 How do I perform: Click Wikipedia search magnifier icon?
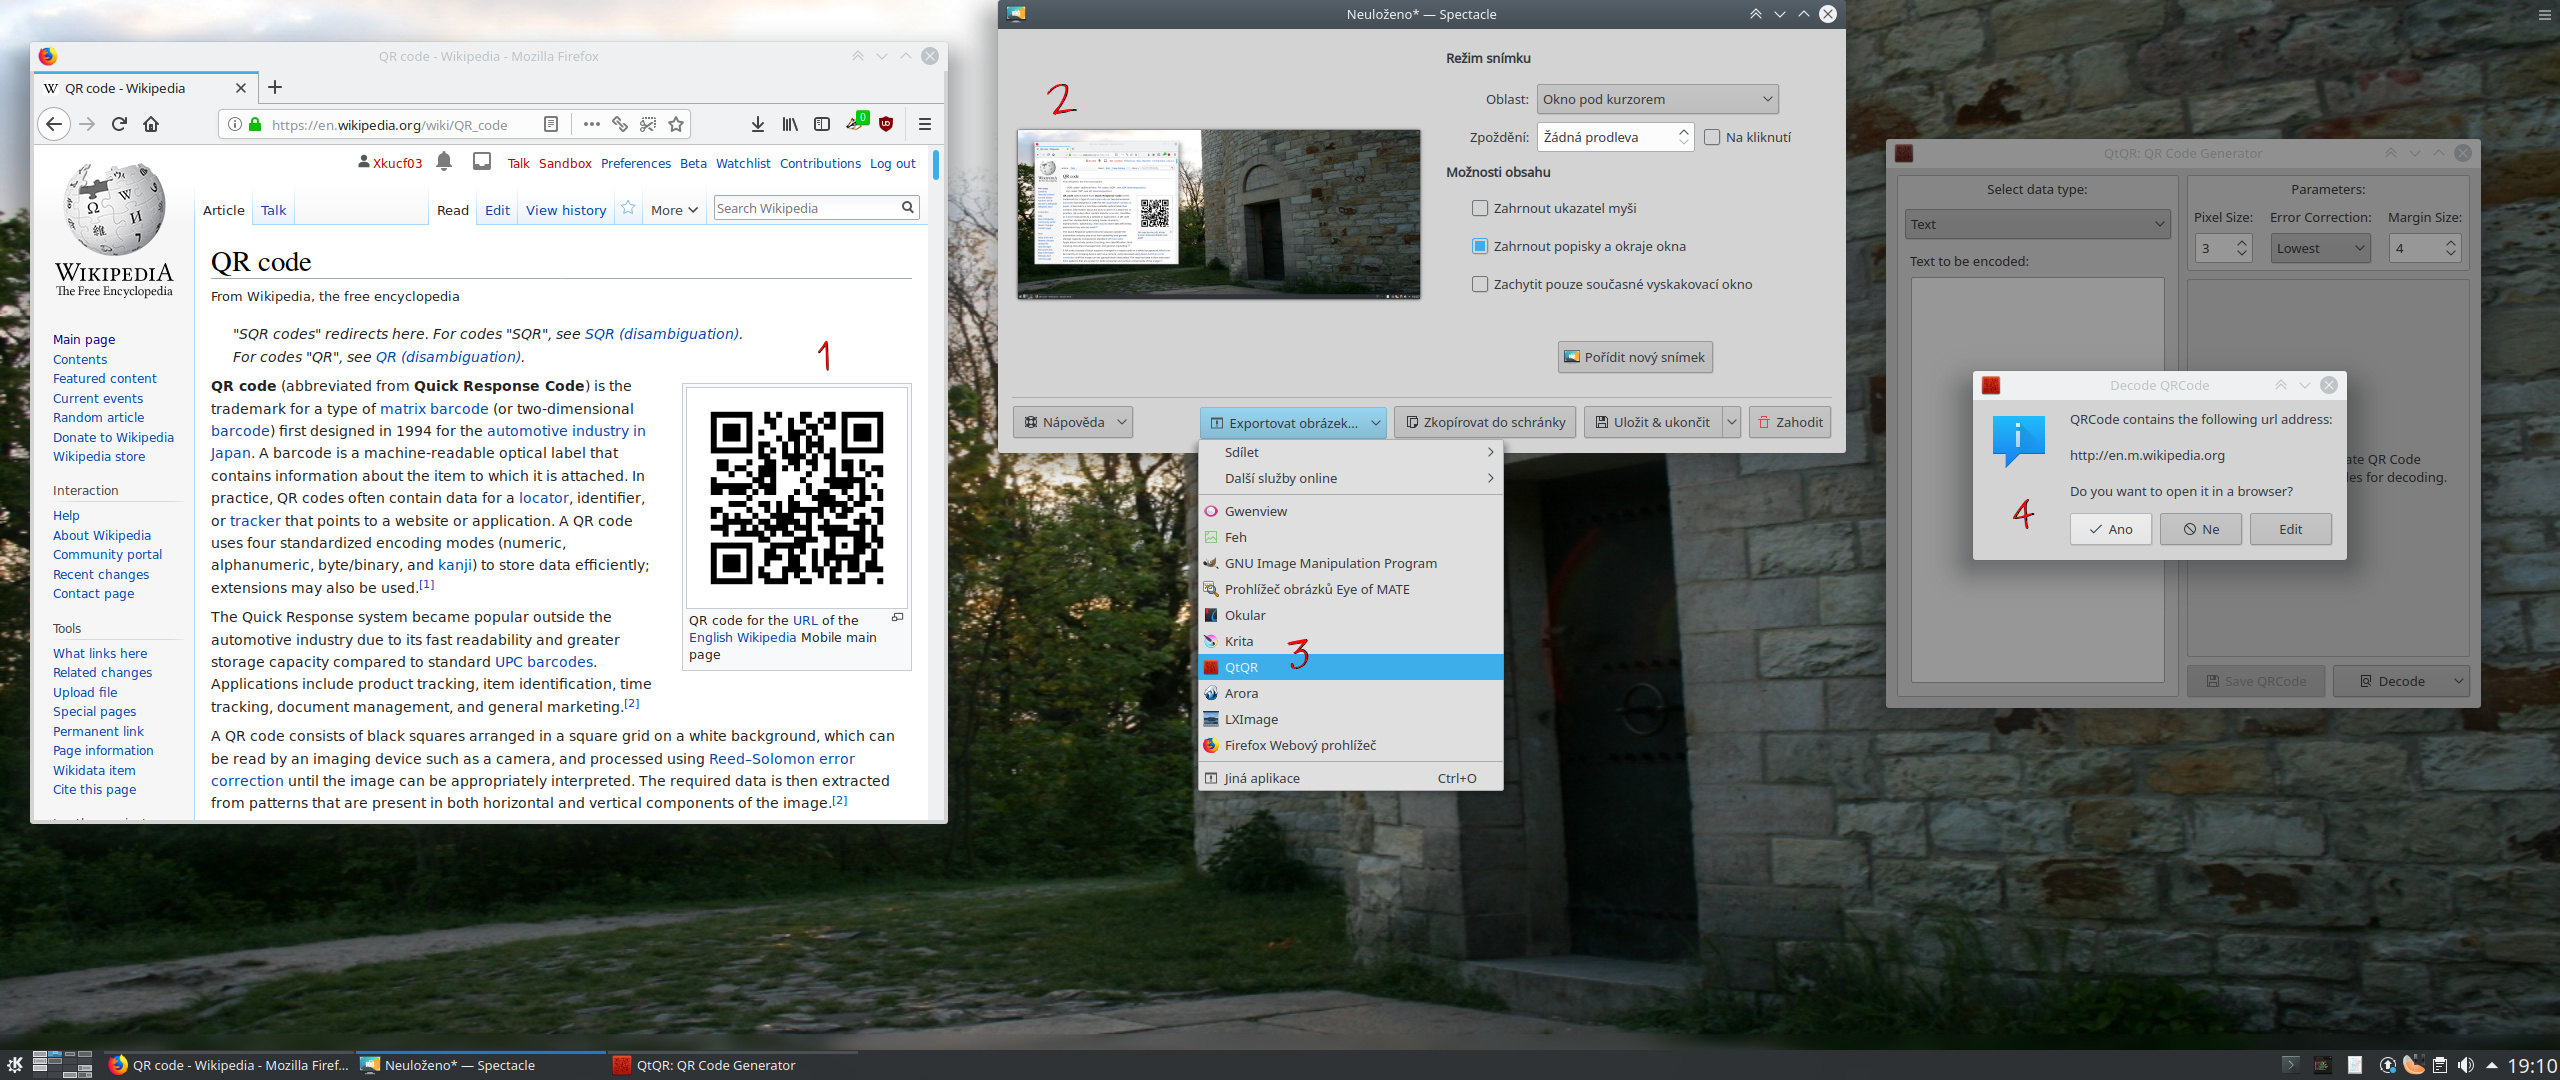tap(908, 207)
